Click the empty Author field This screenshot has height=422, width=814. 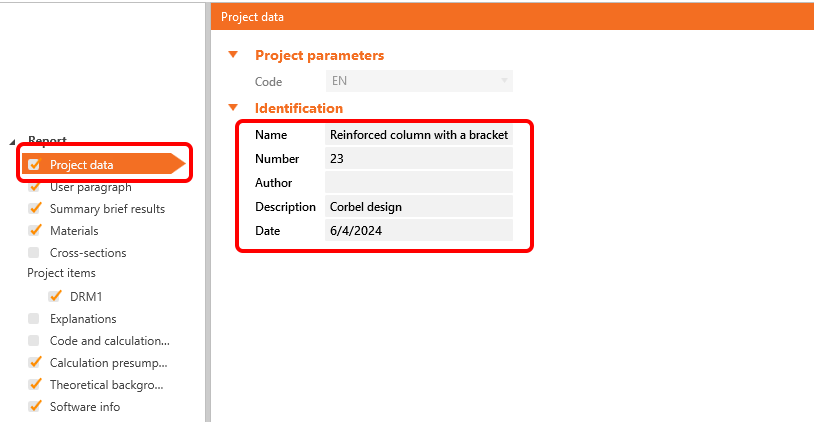click(x=419, y=183)
